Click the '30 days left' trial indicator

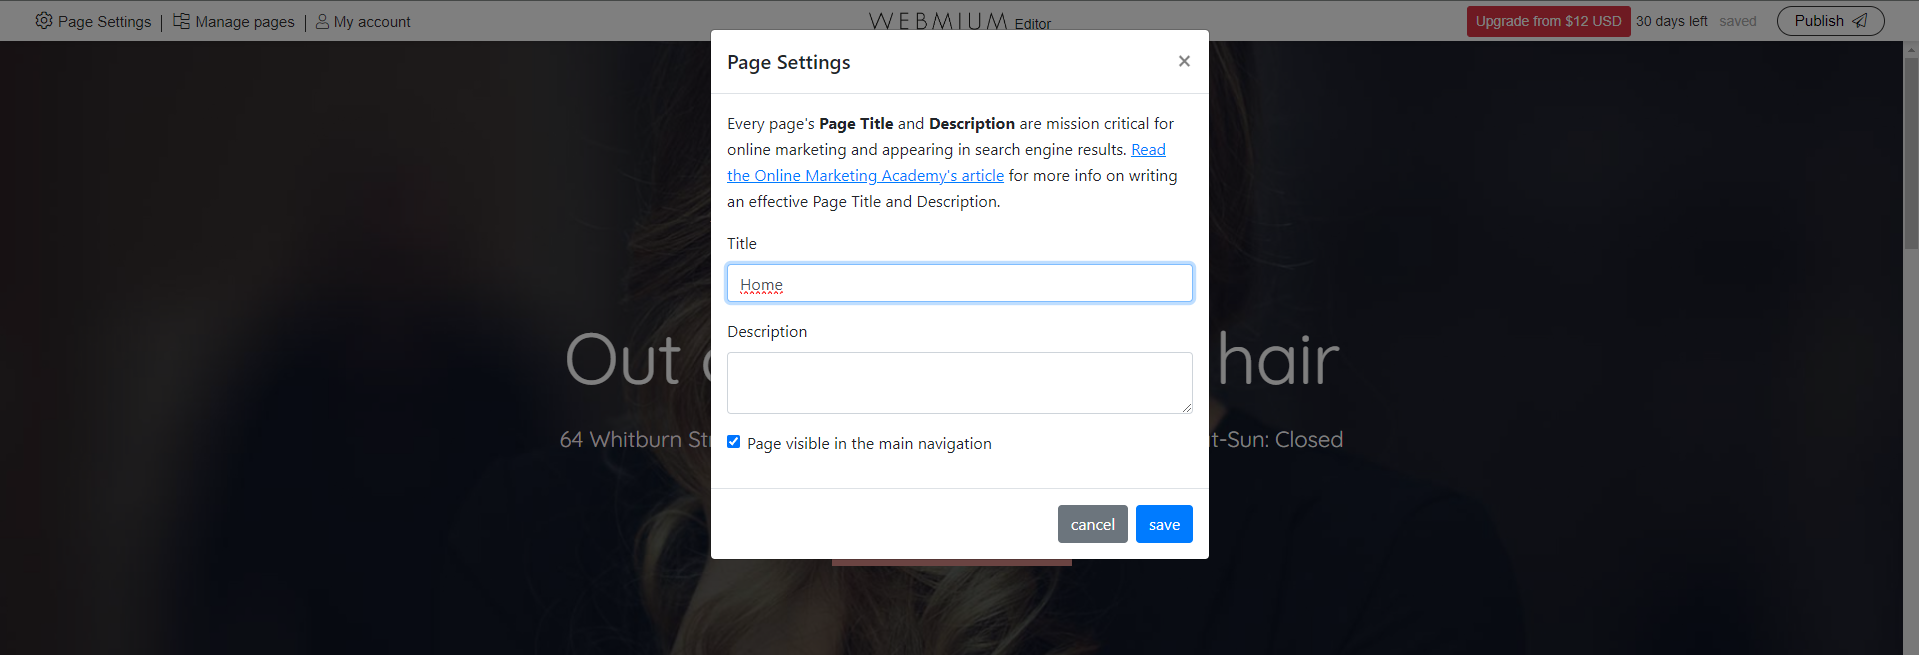pyautogui.click(x=1671, y=21)
